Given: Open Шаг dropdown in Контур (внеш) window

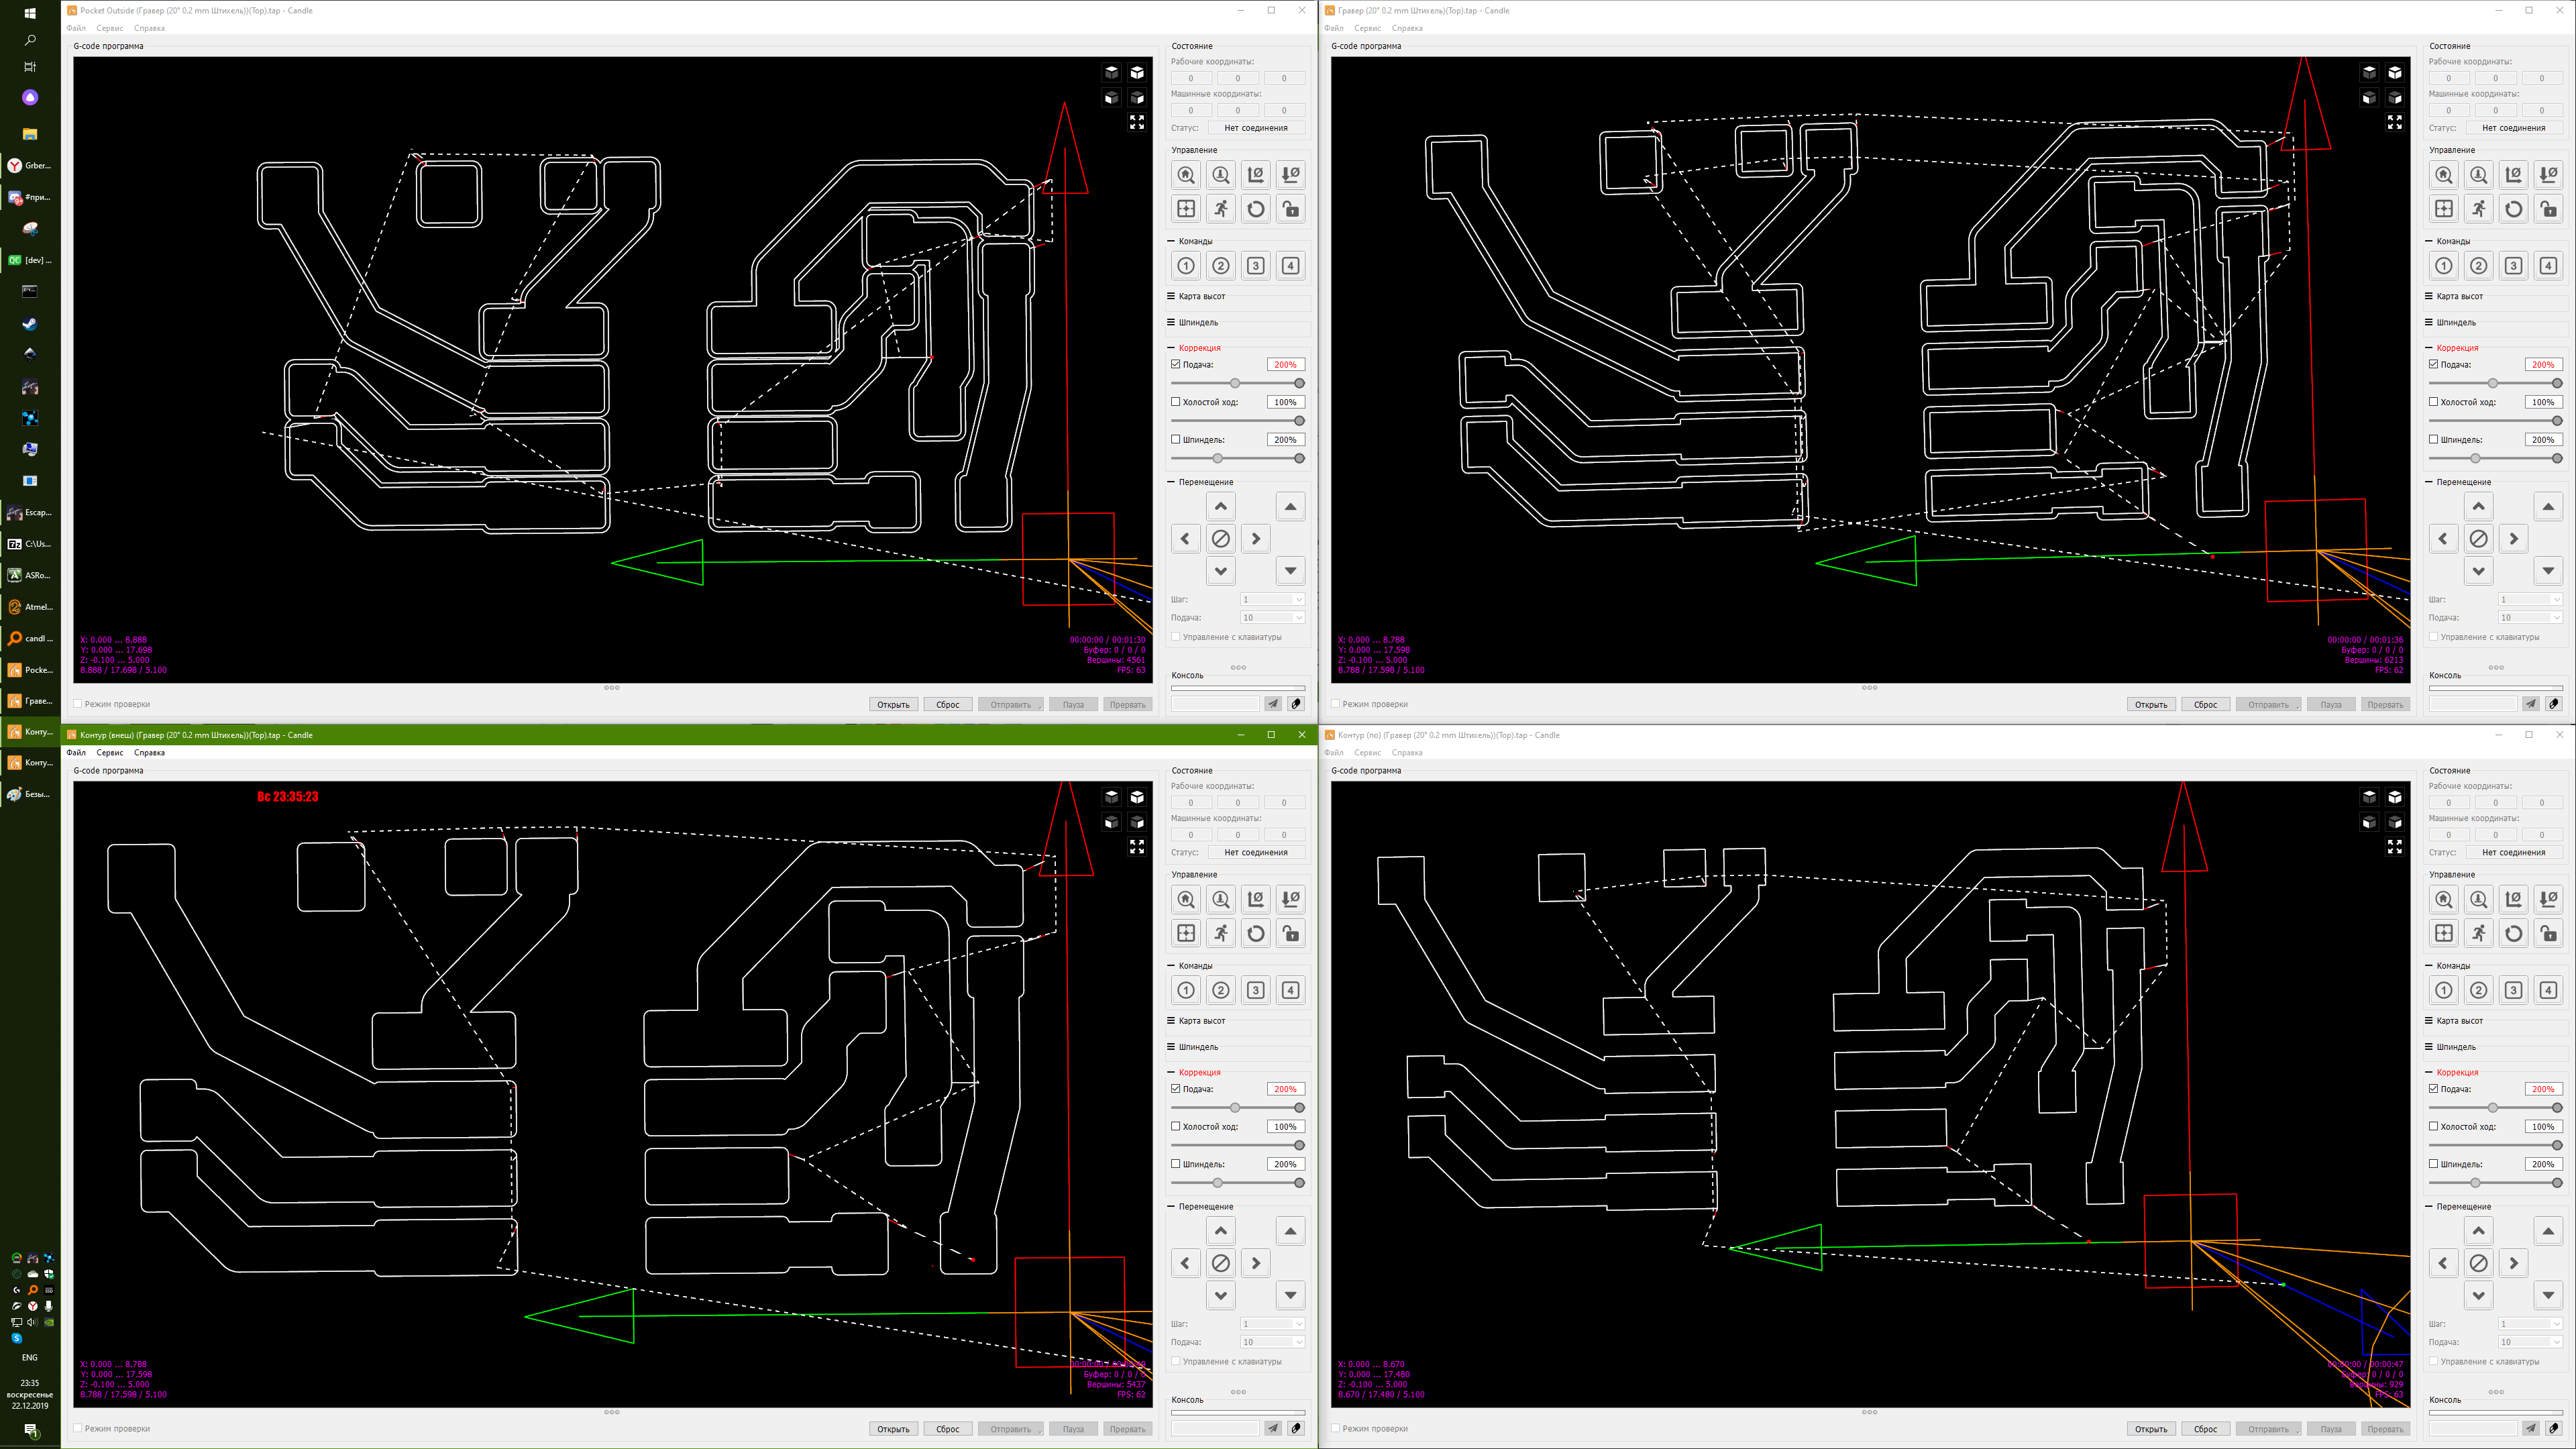Looking at the screenshot, I should [1272, 1324].
